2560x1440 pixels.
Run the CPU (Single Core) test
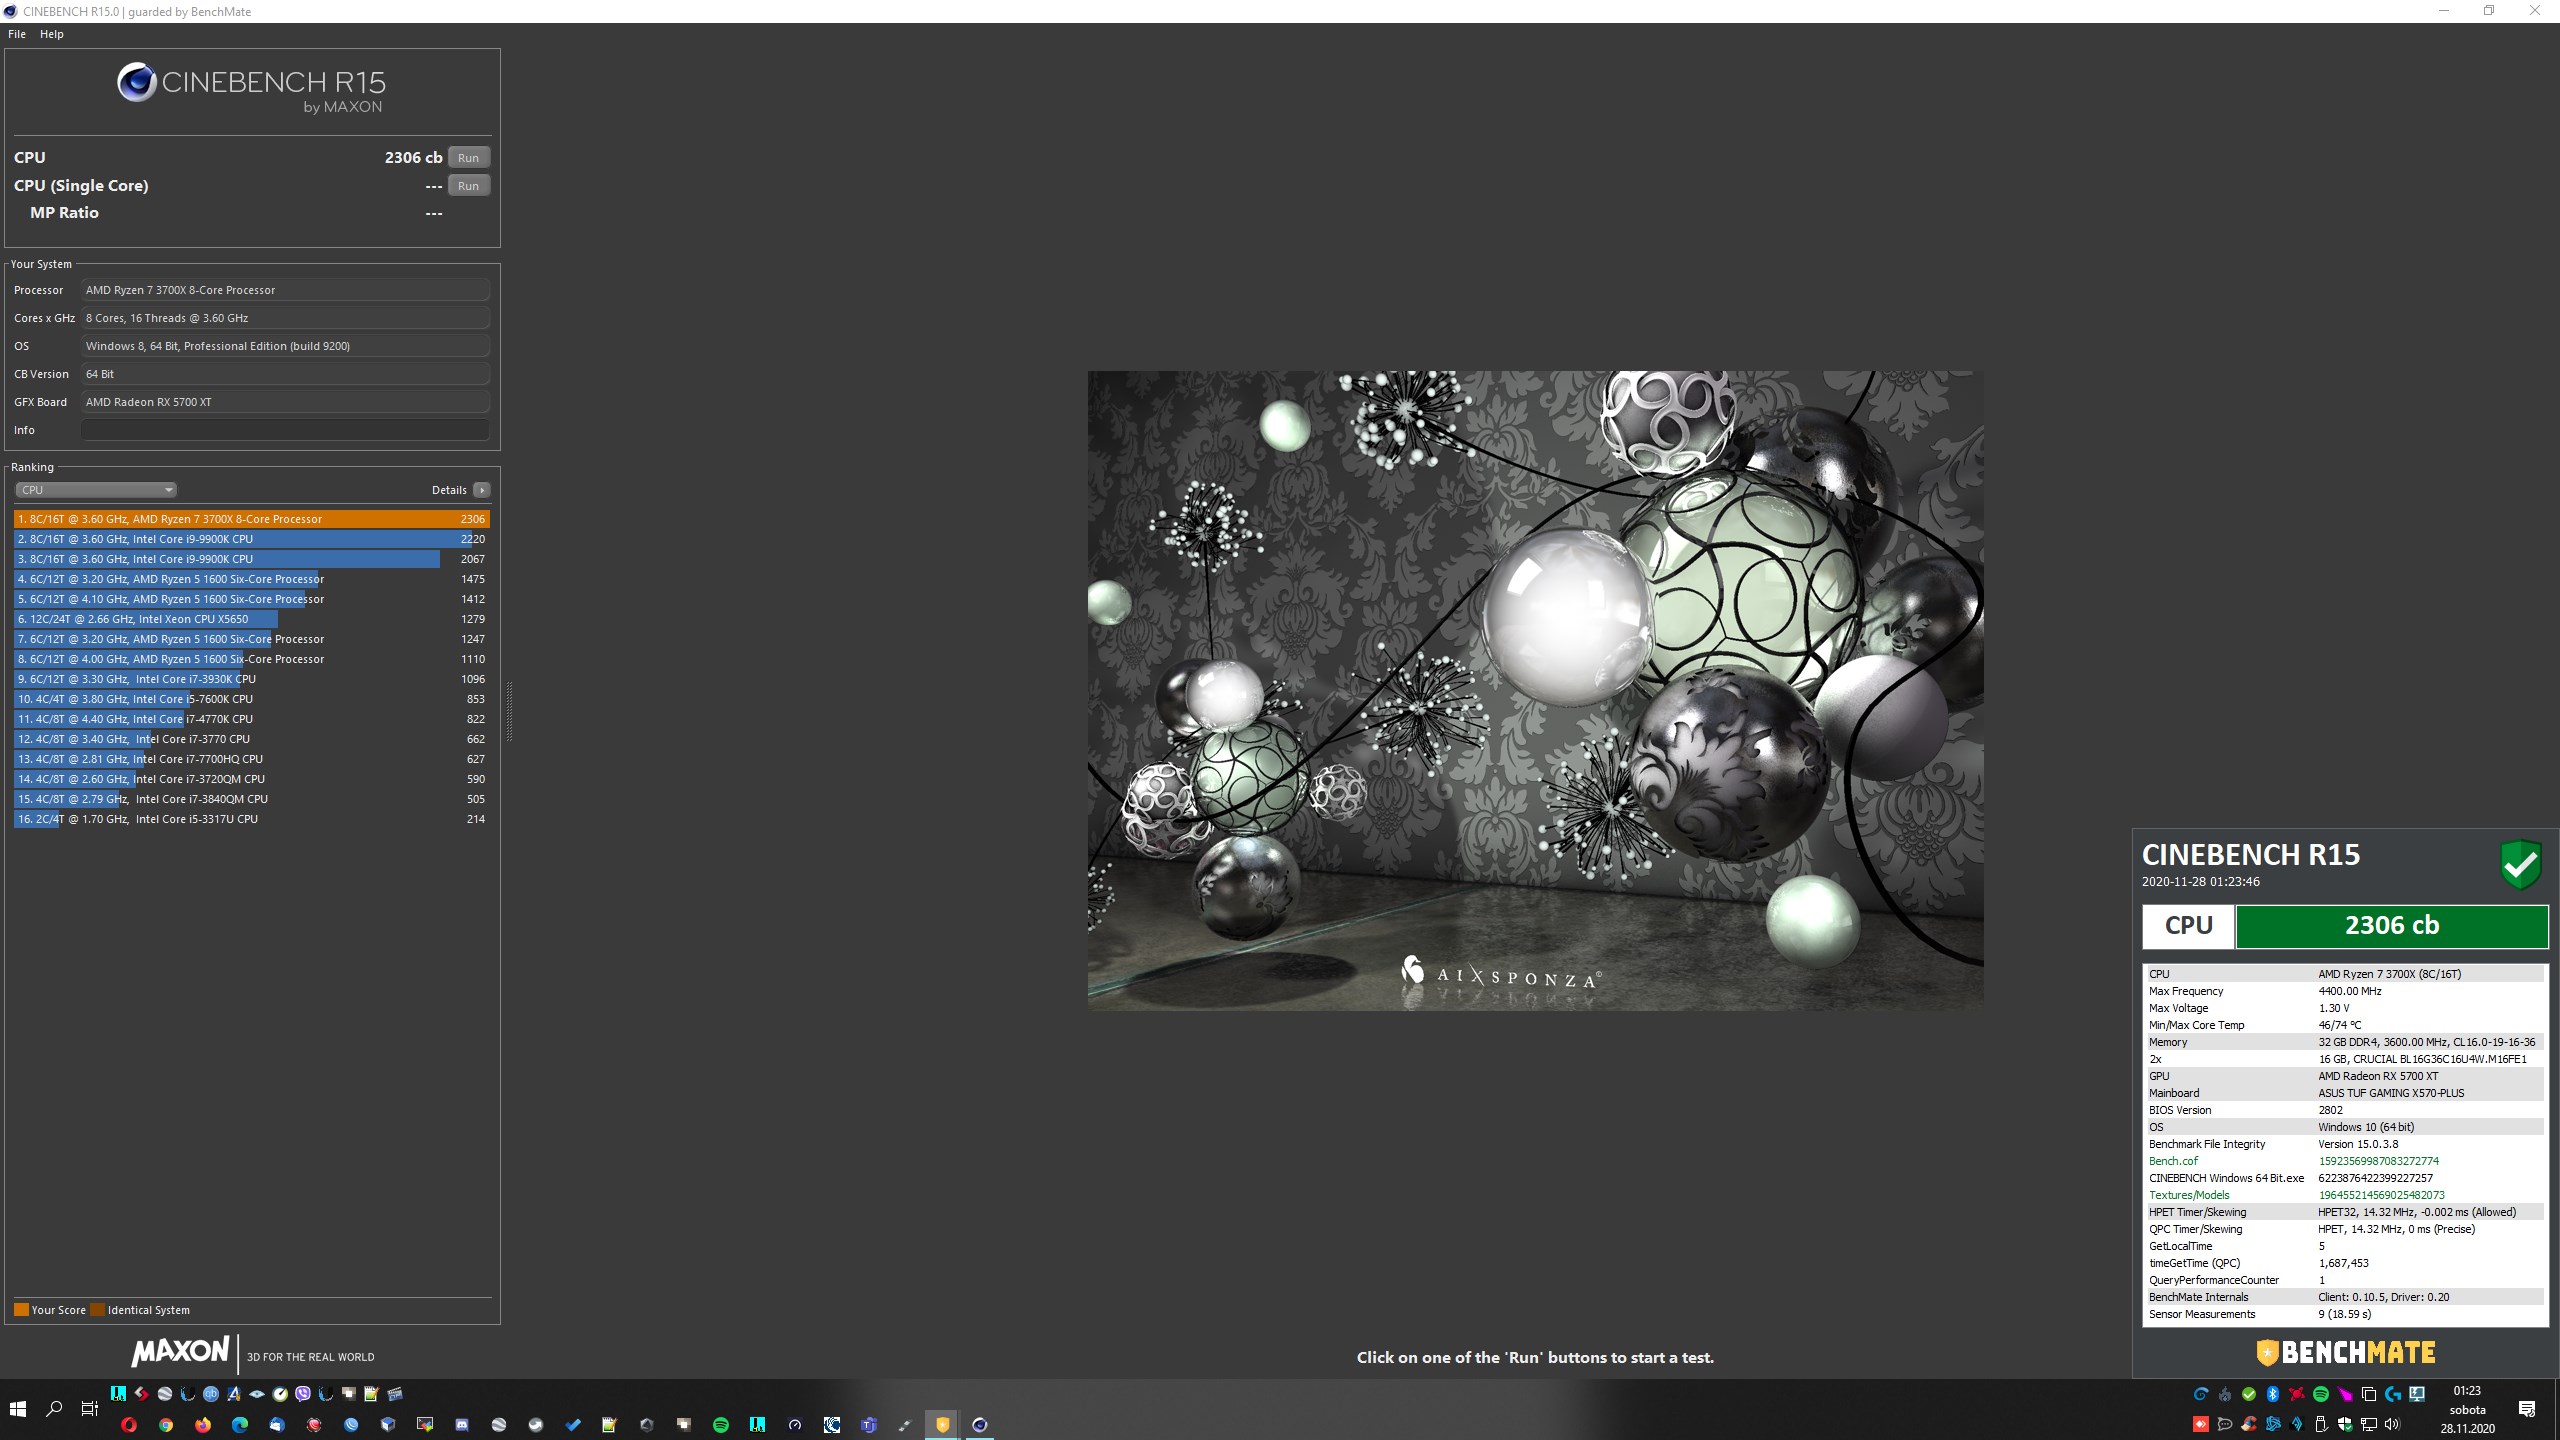(x=468, y=186)
